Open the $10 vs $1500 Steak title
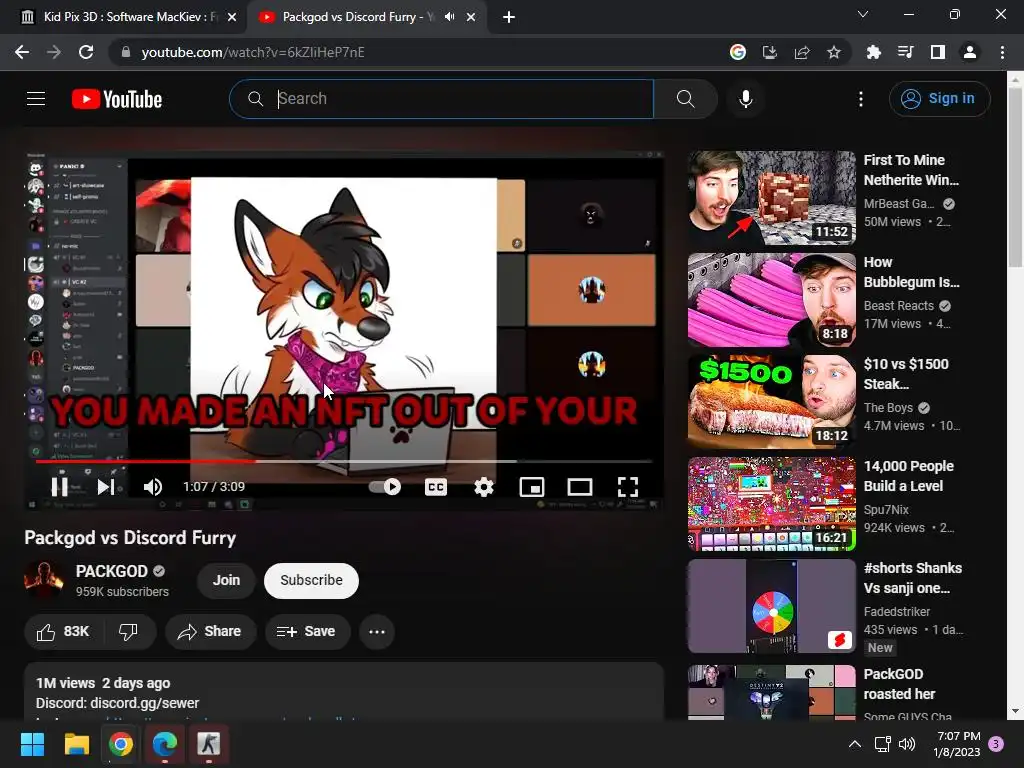The image size is (1024, 768). (906, 374)
